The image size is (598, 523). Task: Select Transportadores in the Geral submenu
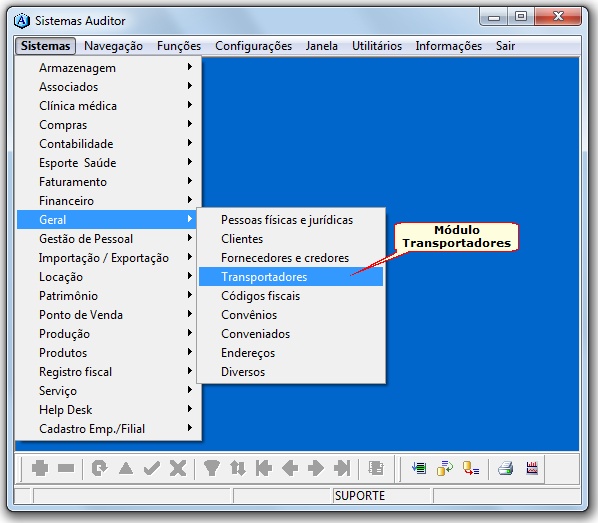(x=291, y=277)
